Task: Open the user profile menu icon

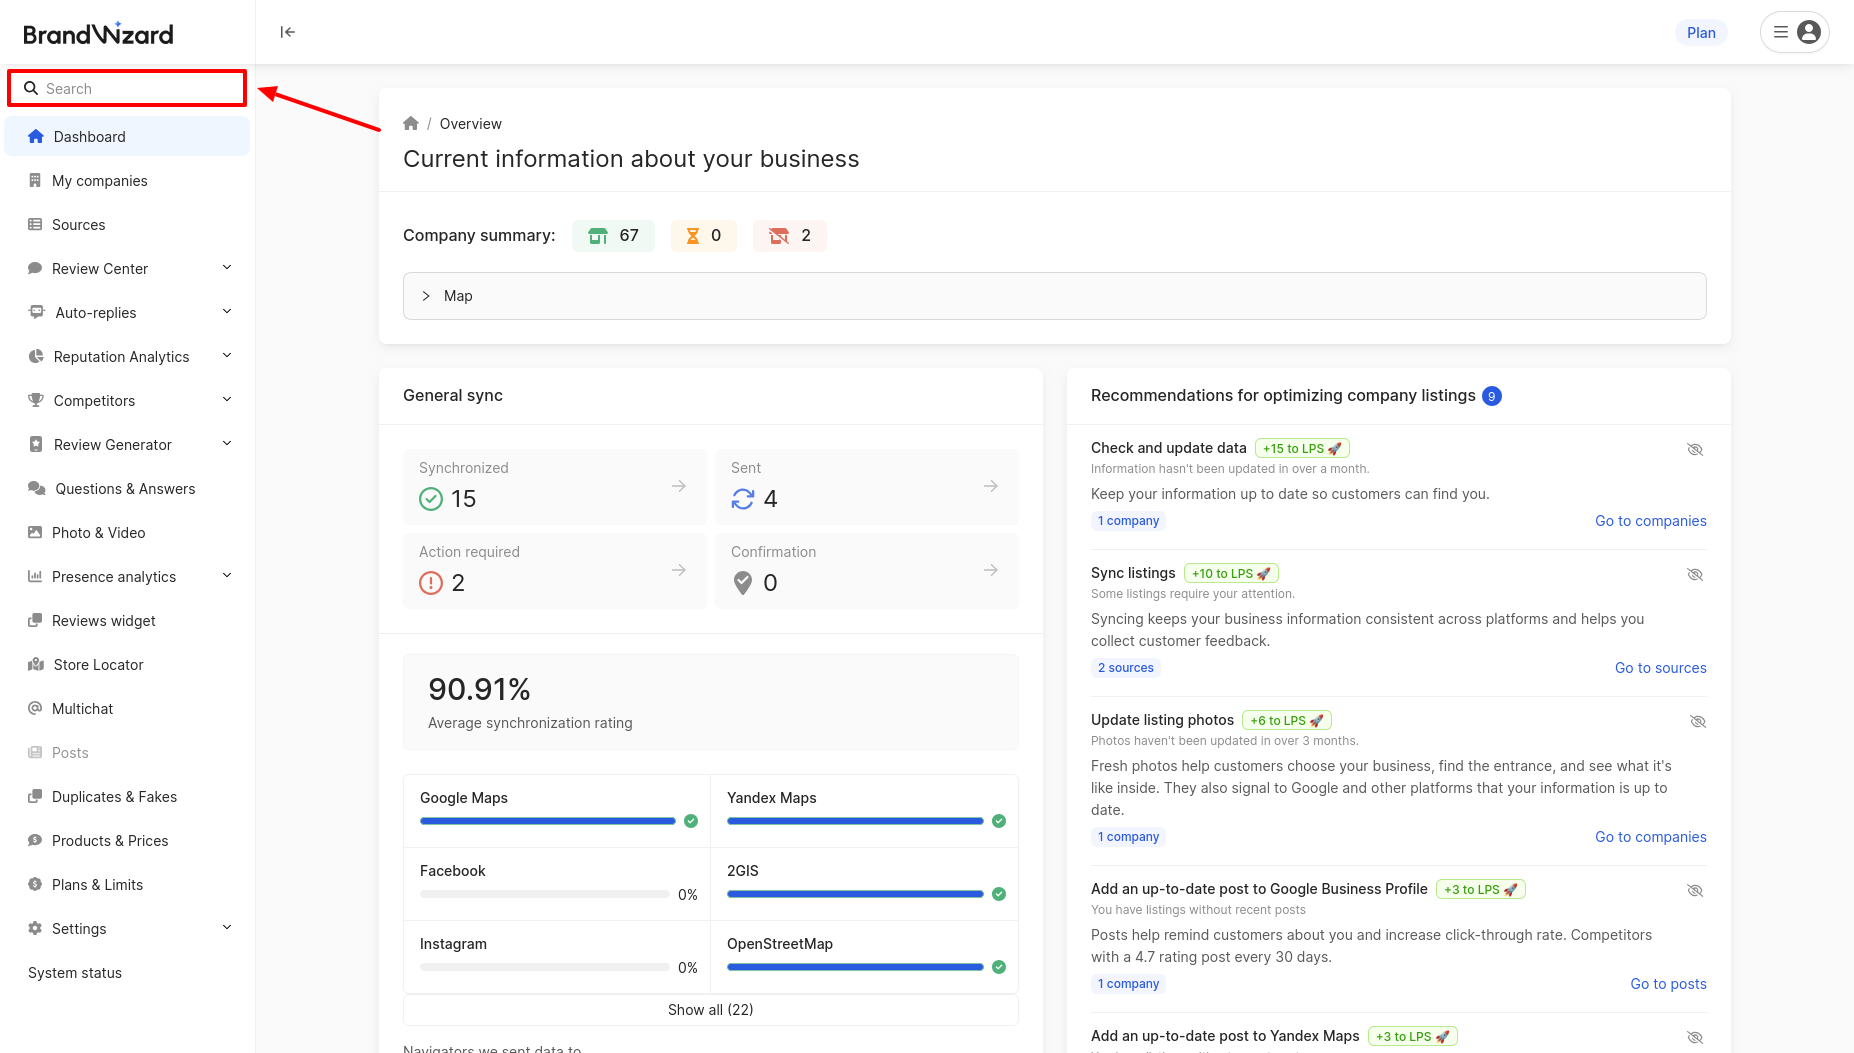Action: pos(1808,32)
